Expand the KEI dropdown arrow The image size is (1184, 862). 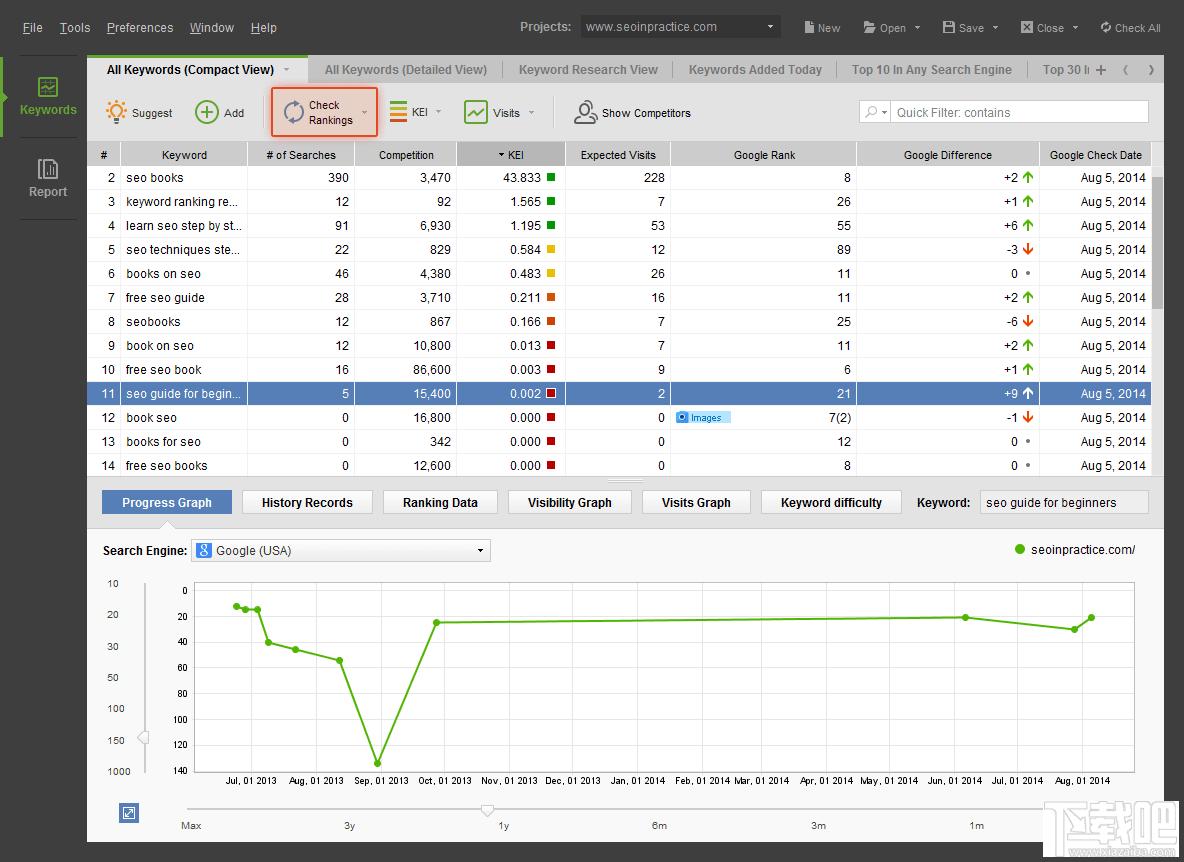pyautogui.click(x=439, y=112)
